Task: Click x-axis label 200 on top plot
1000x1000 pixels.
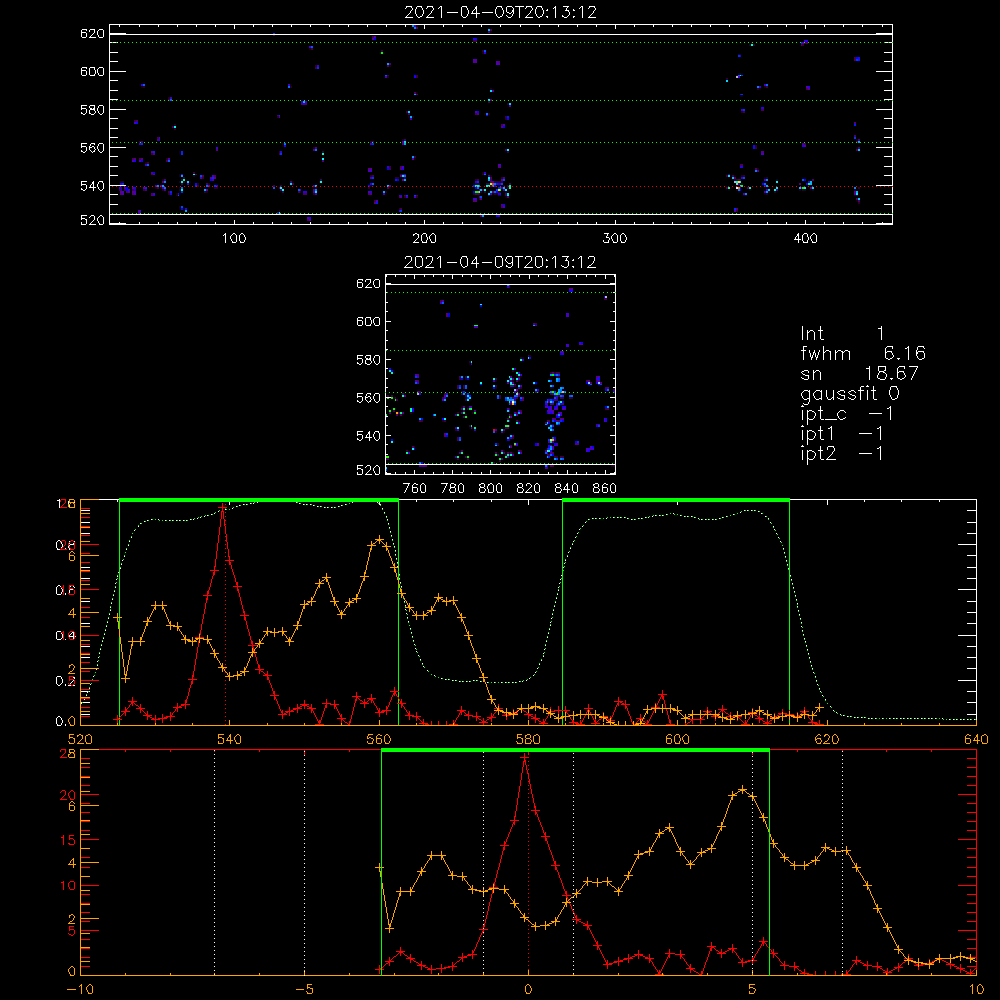Action: point(424,239)
